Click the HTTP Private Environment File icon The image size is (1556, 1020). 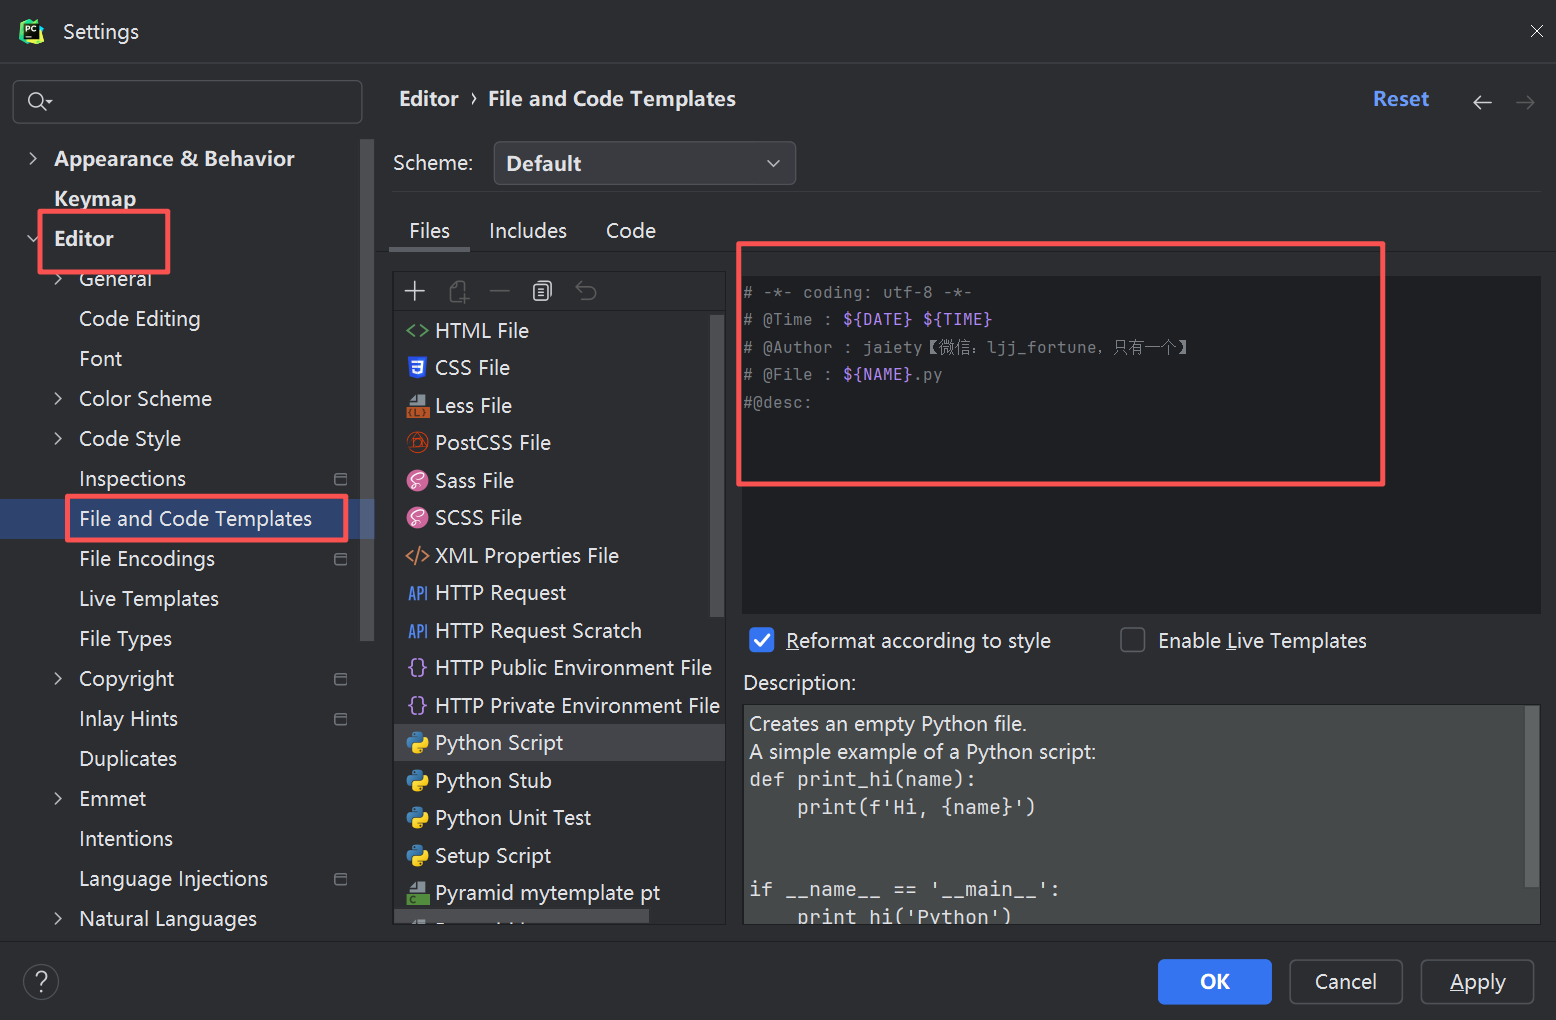(x=417, y=706)
